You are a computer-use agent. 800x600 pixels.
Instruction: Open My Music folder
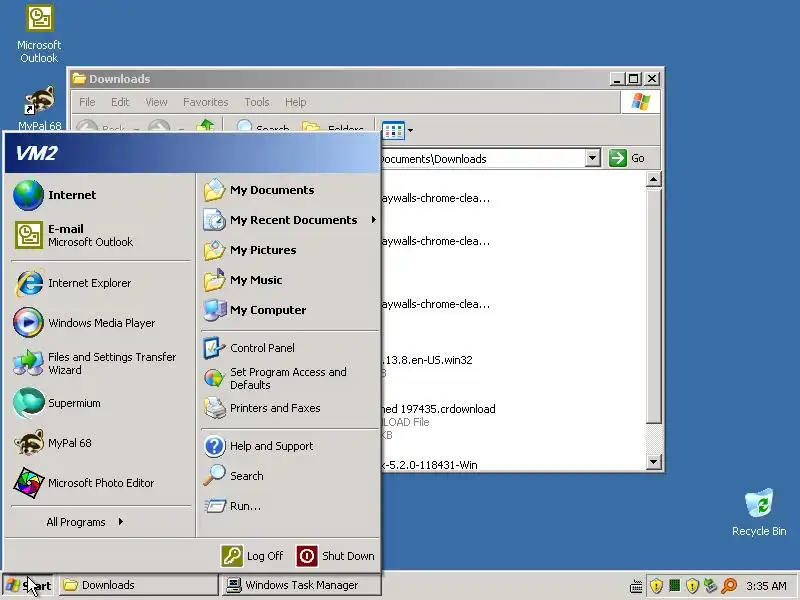[289, 280]
